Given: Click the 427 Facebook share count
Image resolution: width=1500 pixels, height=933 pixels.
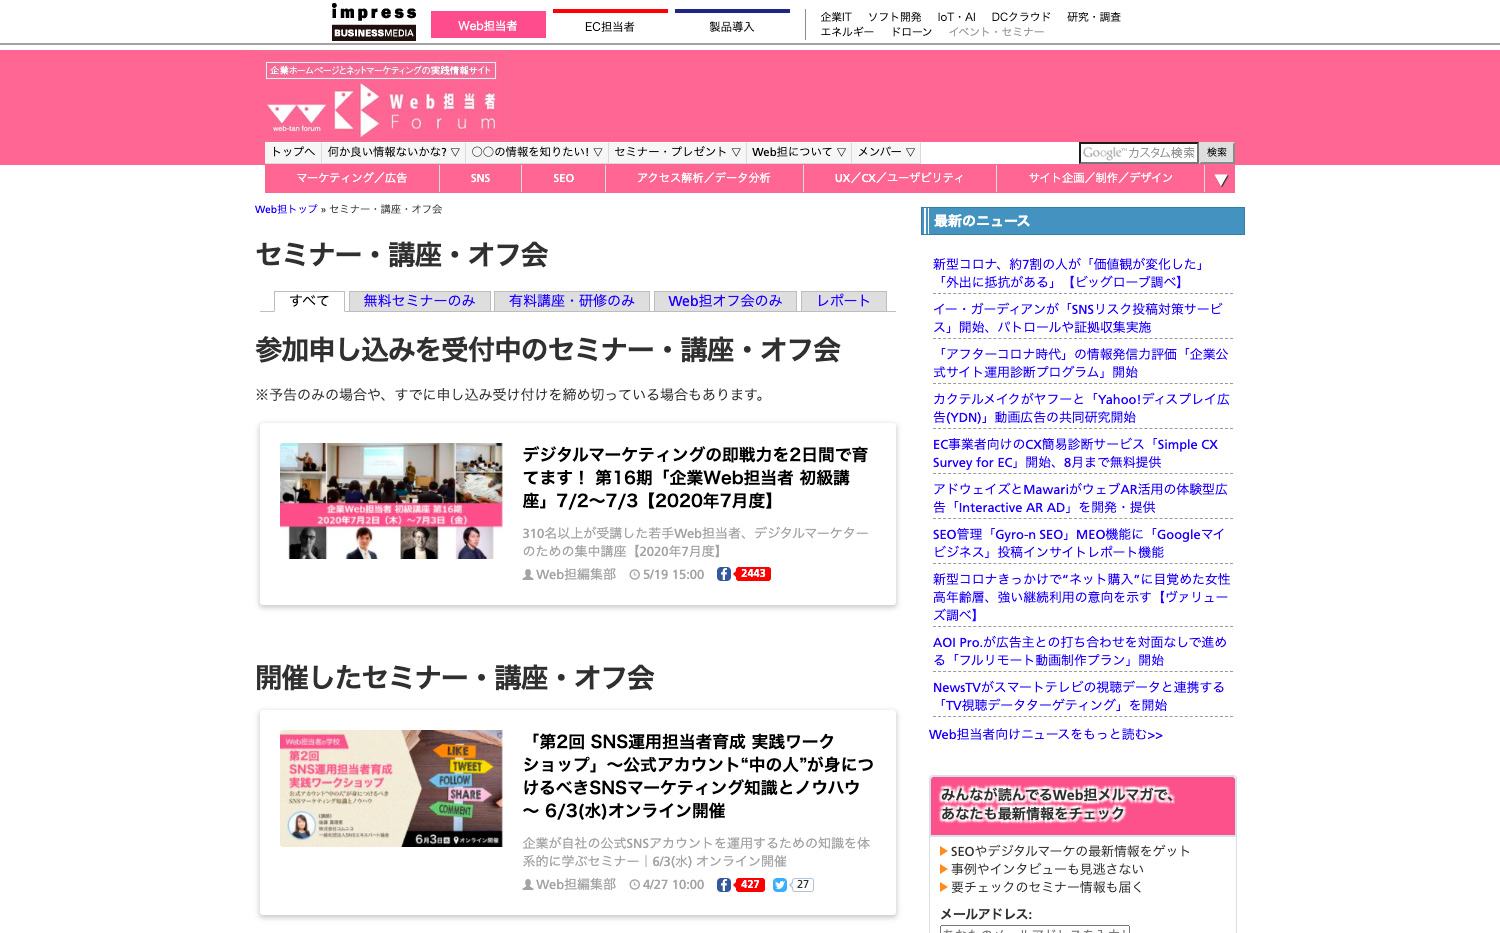Looking at the screenshot, I should pos(750,885).
